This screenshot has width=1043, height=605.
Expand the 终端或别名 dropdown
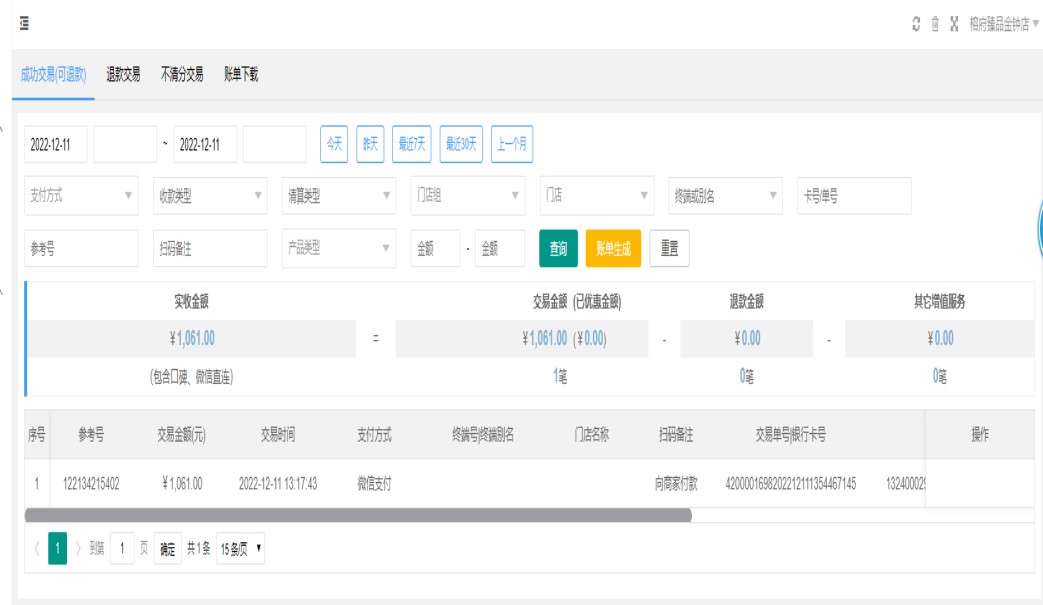point(725,196)
